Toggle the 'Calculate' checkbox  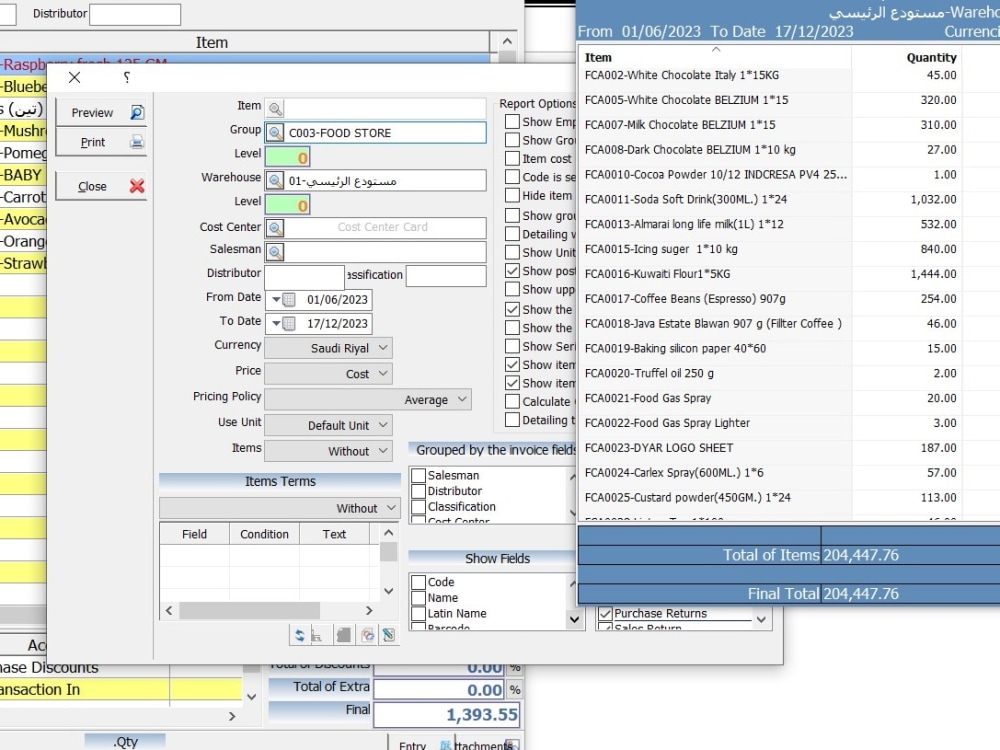(x=512, y=401)
